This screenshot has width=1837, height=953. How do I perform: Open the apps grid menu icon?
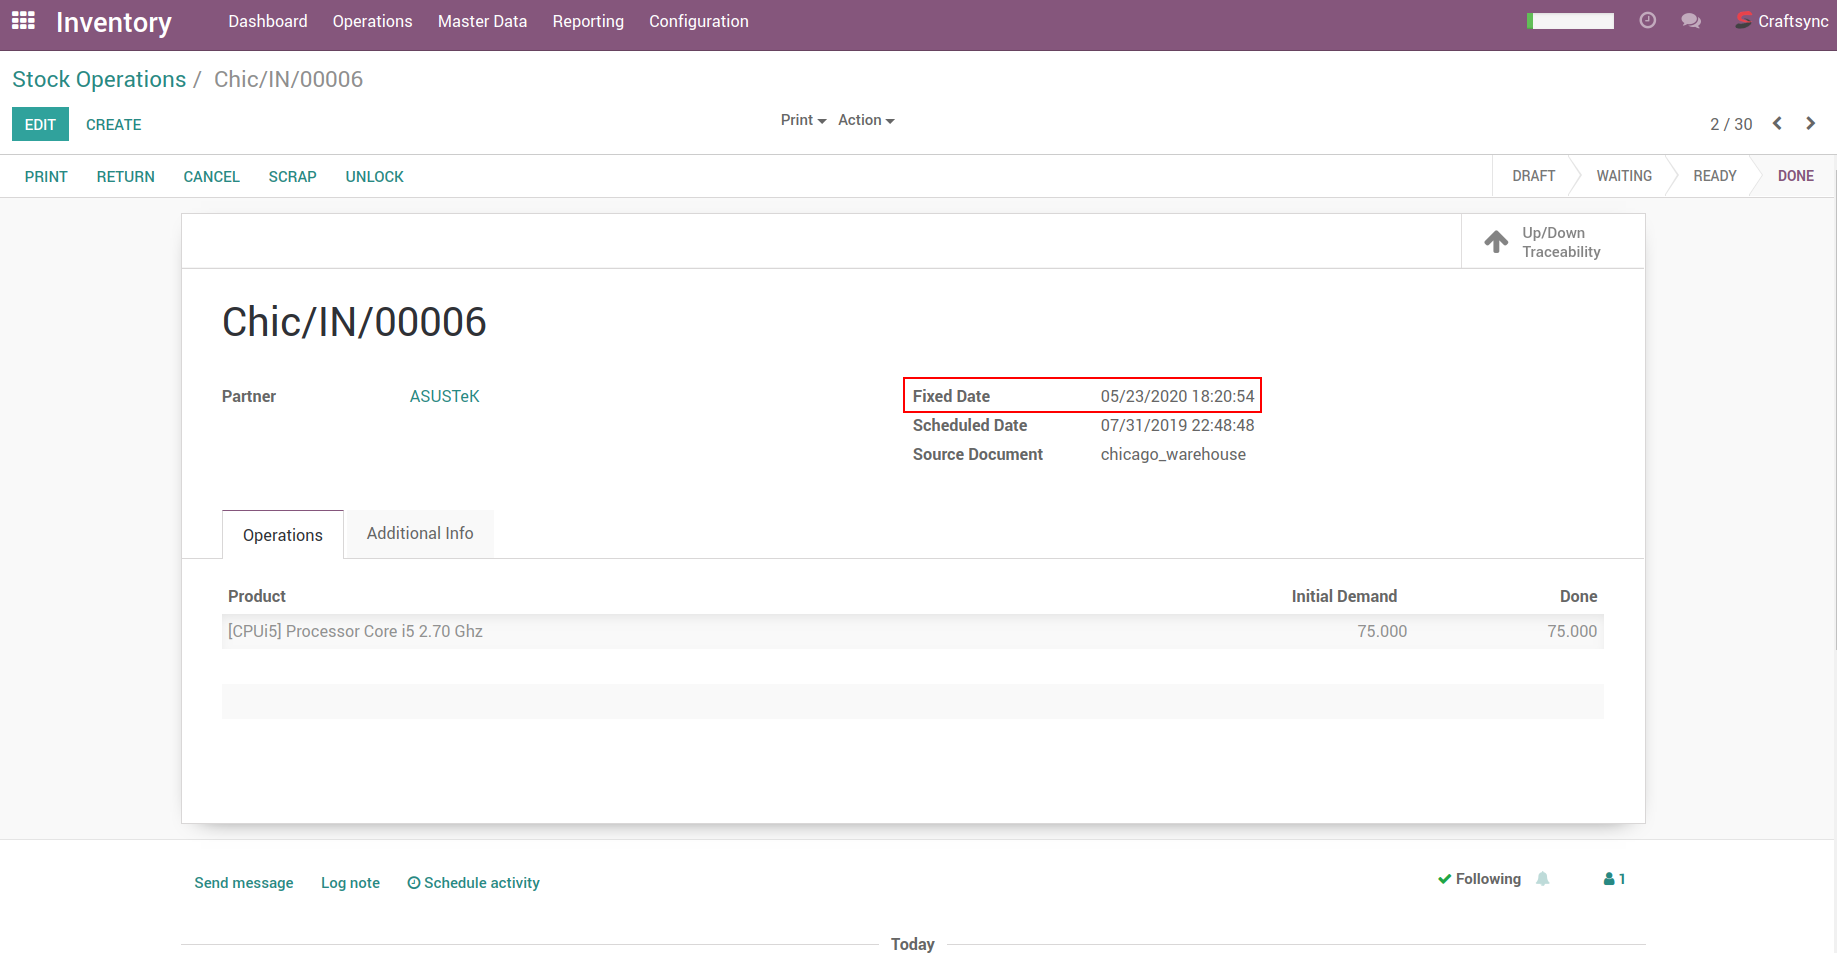tap(23, 21)
